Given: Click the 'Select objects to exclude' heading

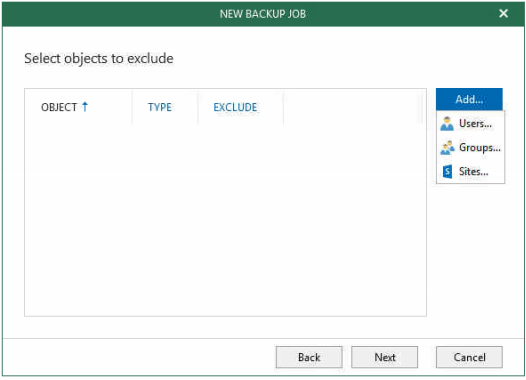Looking at the screenshot, I should pos(99,59).
